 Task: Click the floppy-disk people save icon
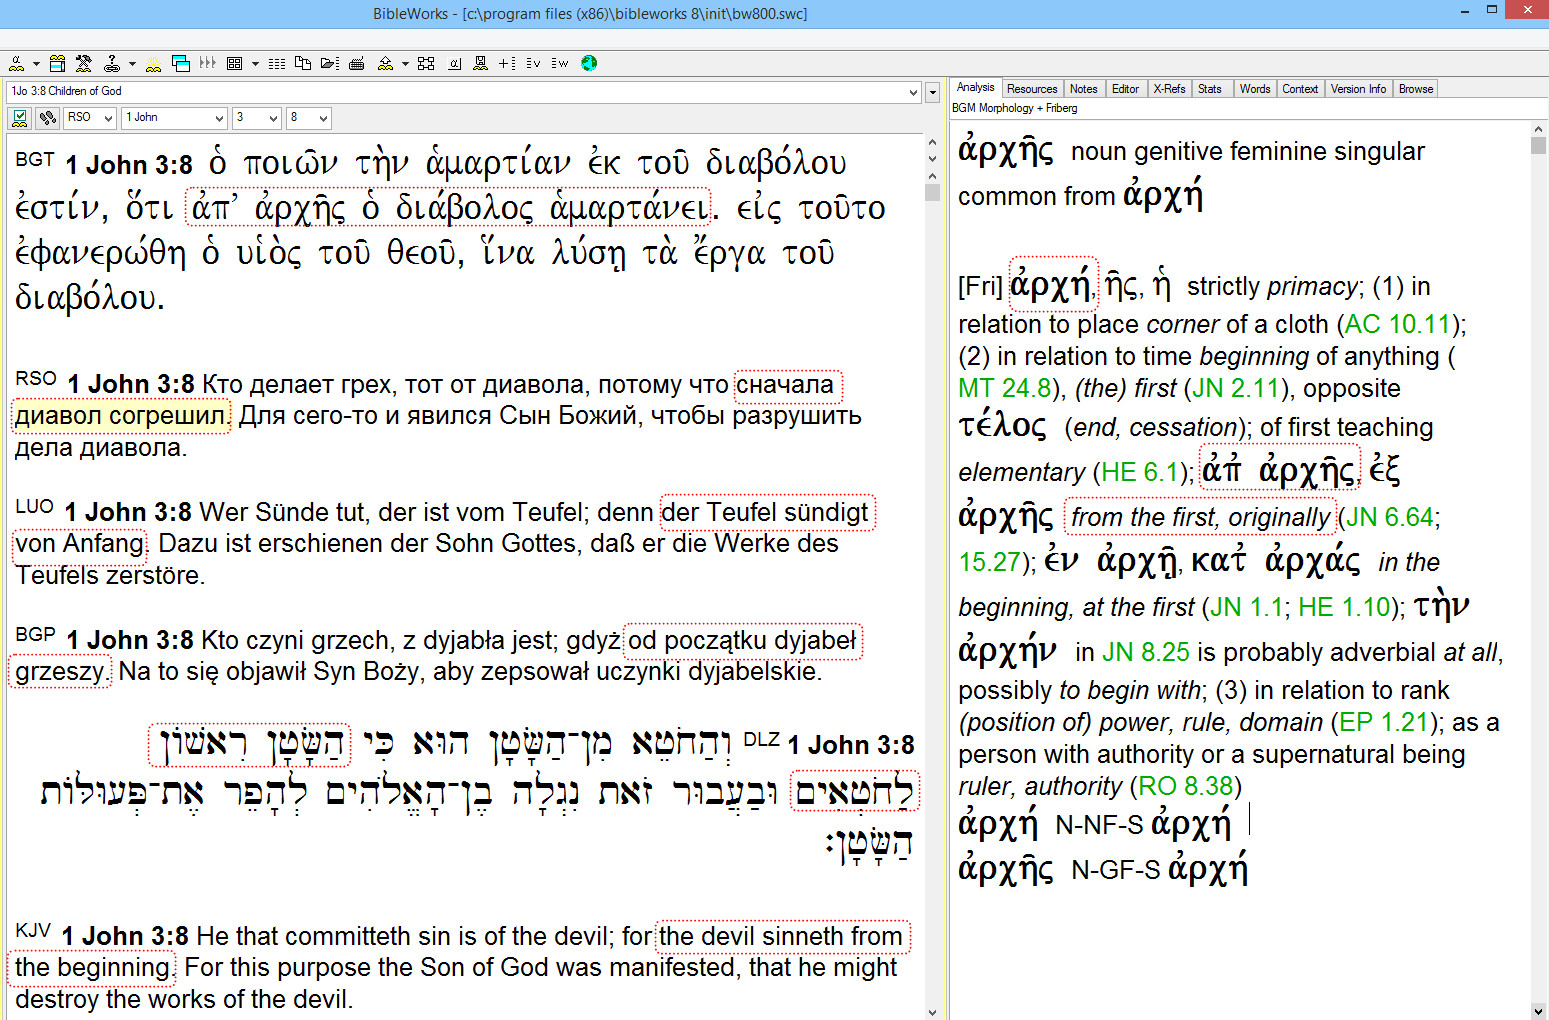480,64
